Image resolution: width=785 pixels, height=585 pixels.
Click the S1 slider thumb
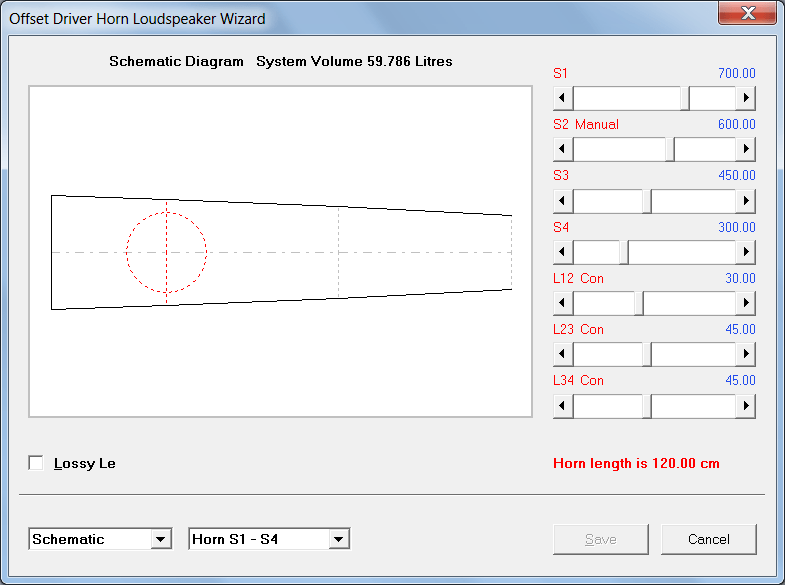coord(685,98)
